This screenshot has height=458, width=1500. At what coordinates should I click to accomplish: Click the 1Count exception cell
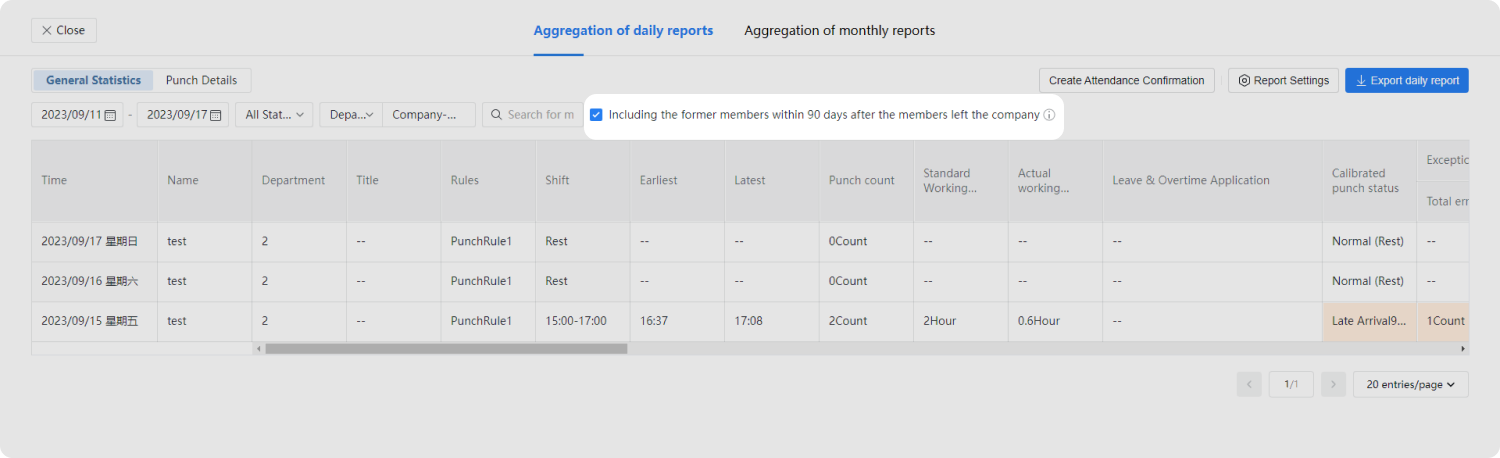coord(1443,322)
